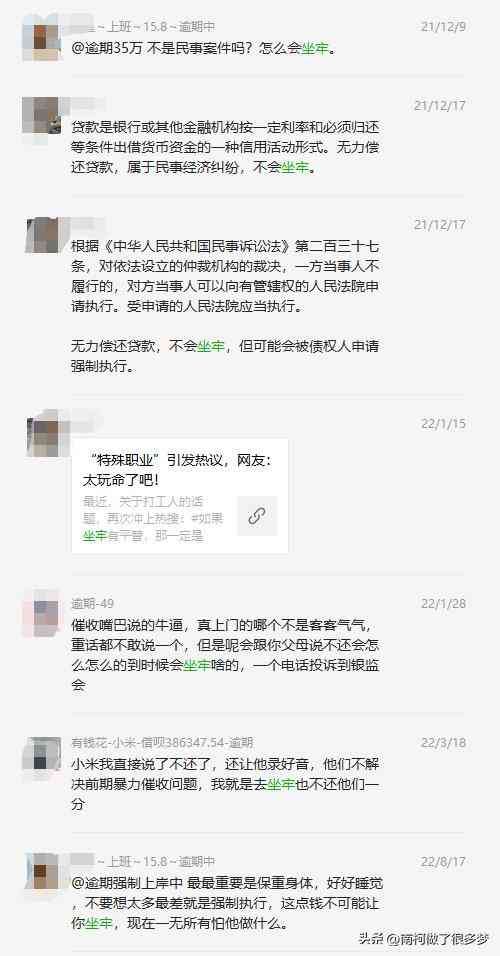This screenshot has height=956, width=500.
Task: Click the avatar of user 逾期-49
Action: [41, 613]
